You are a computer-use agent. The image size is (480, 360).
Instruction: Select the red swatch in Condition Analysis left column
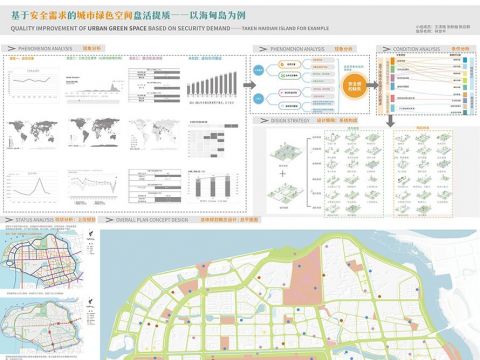pos(392,98)
